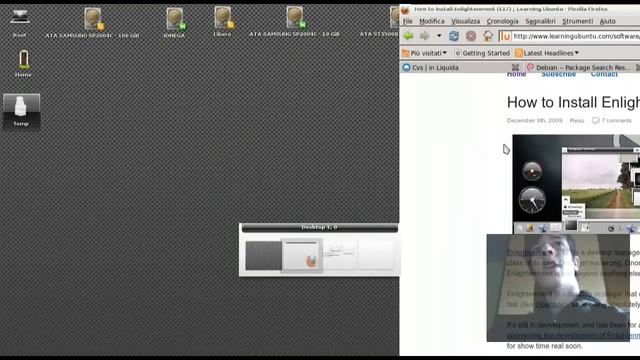The height and width of the screenshot is (360, 640).
Task: Open the Modifica menu
Action: 431,21
